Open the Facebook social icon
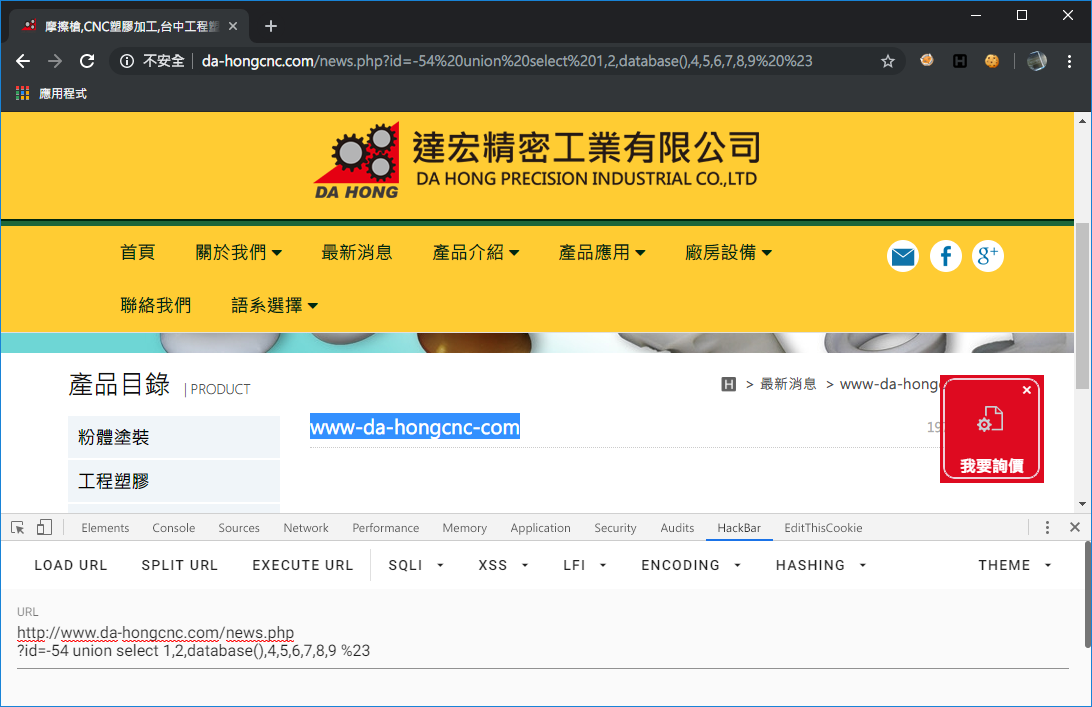This screenshot has width=1092, height=707. (945, 256)
